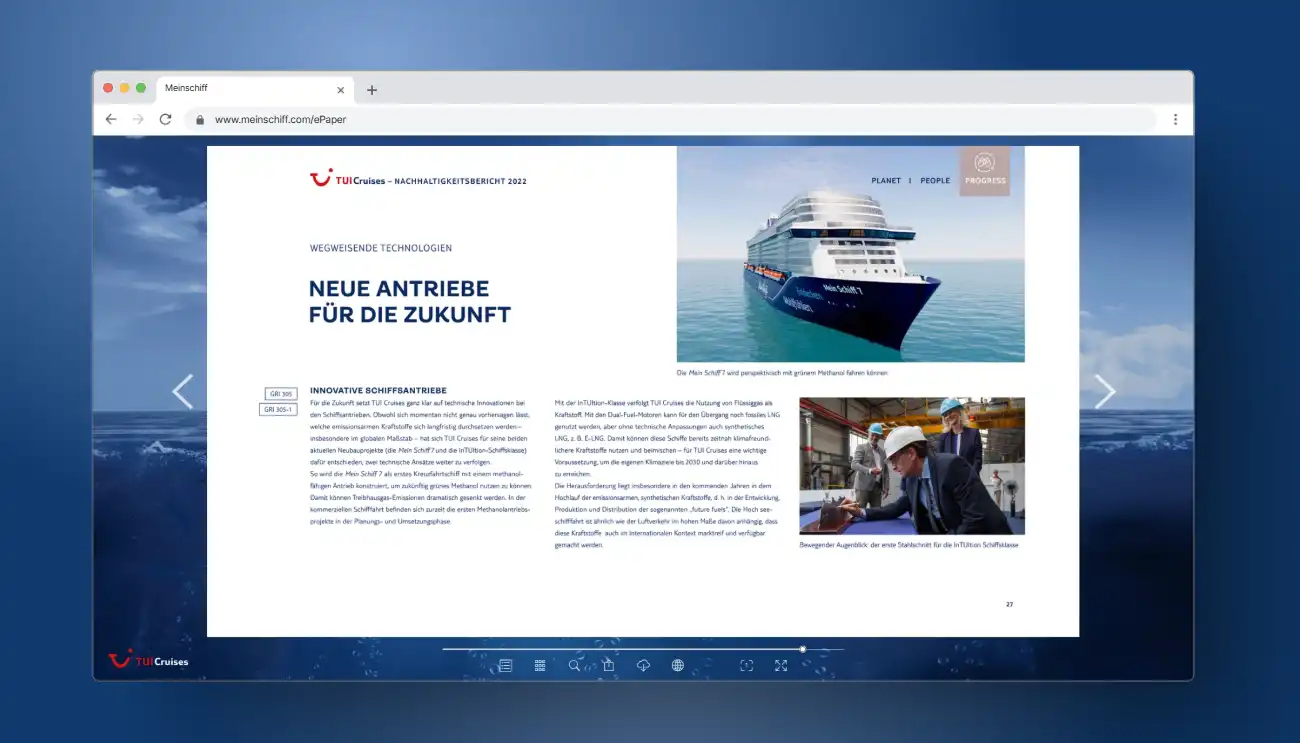The image size is (1300, 743).
Task: Download the ePaper via cloud icon
Action: pos(643,665)
